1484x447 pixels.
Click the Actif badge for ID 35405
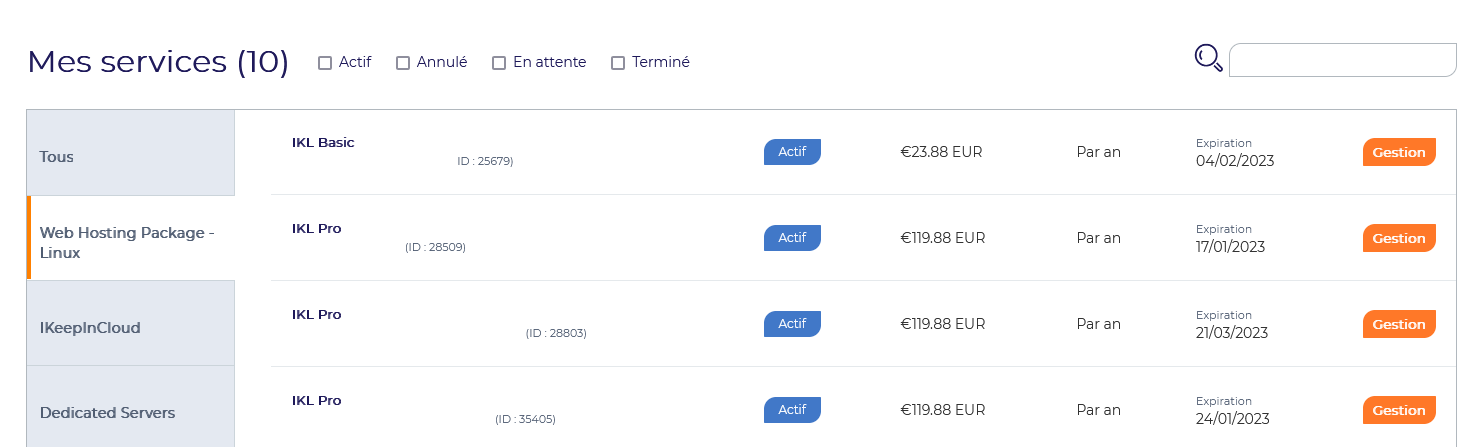pos(792,410)
